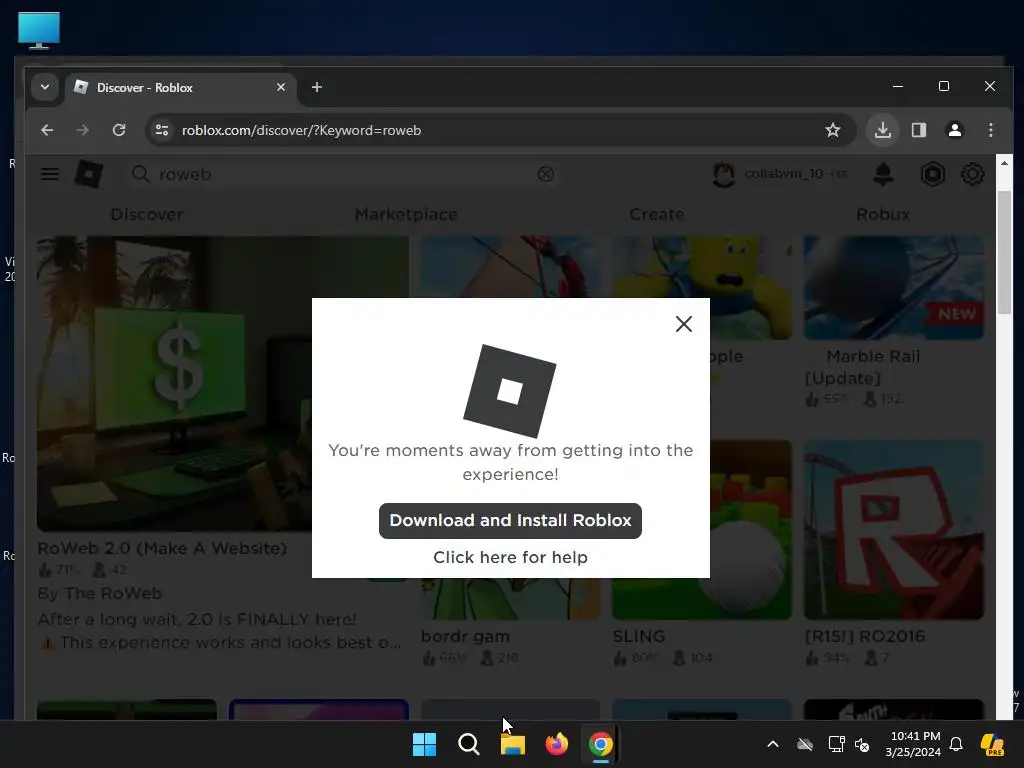Screen dimensions: 1024x768
Task: Click scrollbar up arrow
Action: [x=1004, y=163]
